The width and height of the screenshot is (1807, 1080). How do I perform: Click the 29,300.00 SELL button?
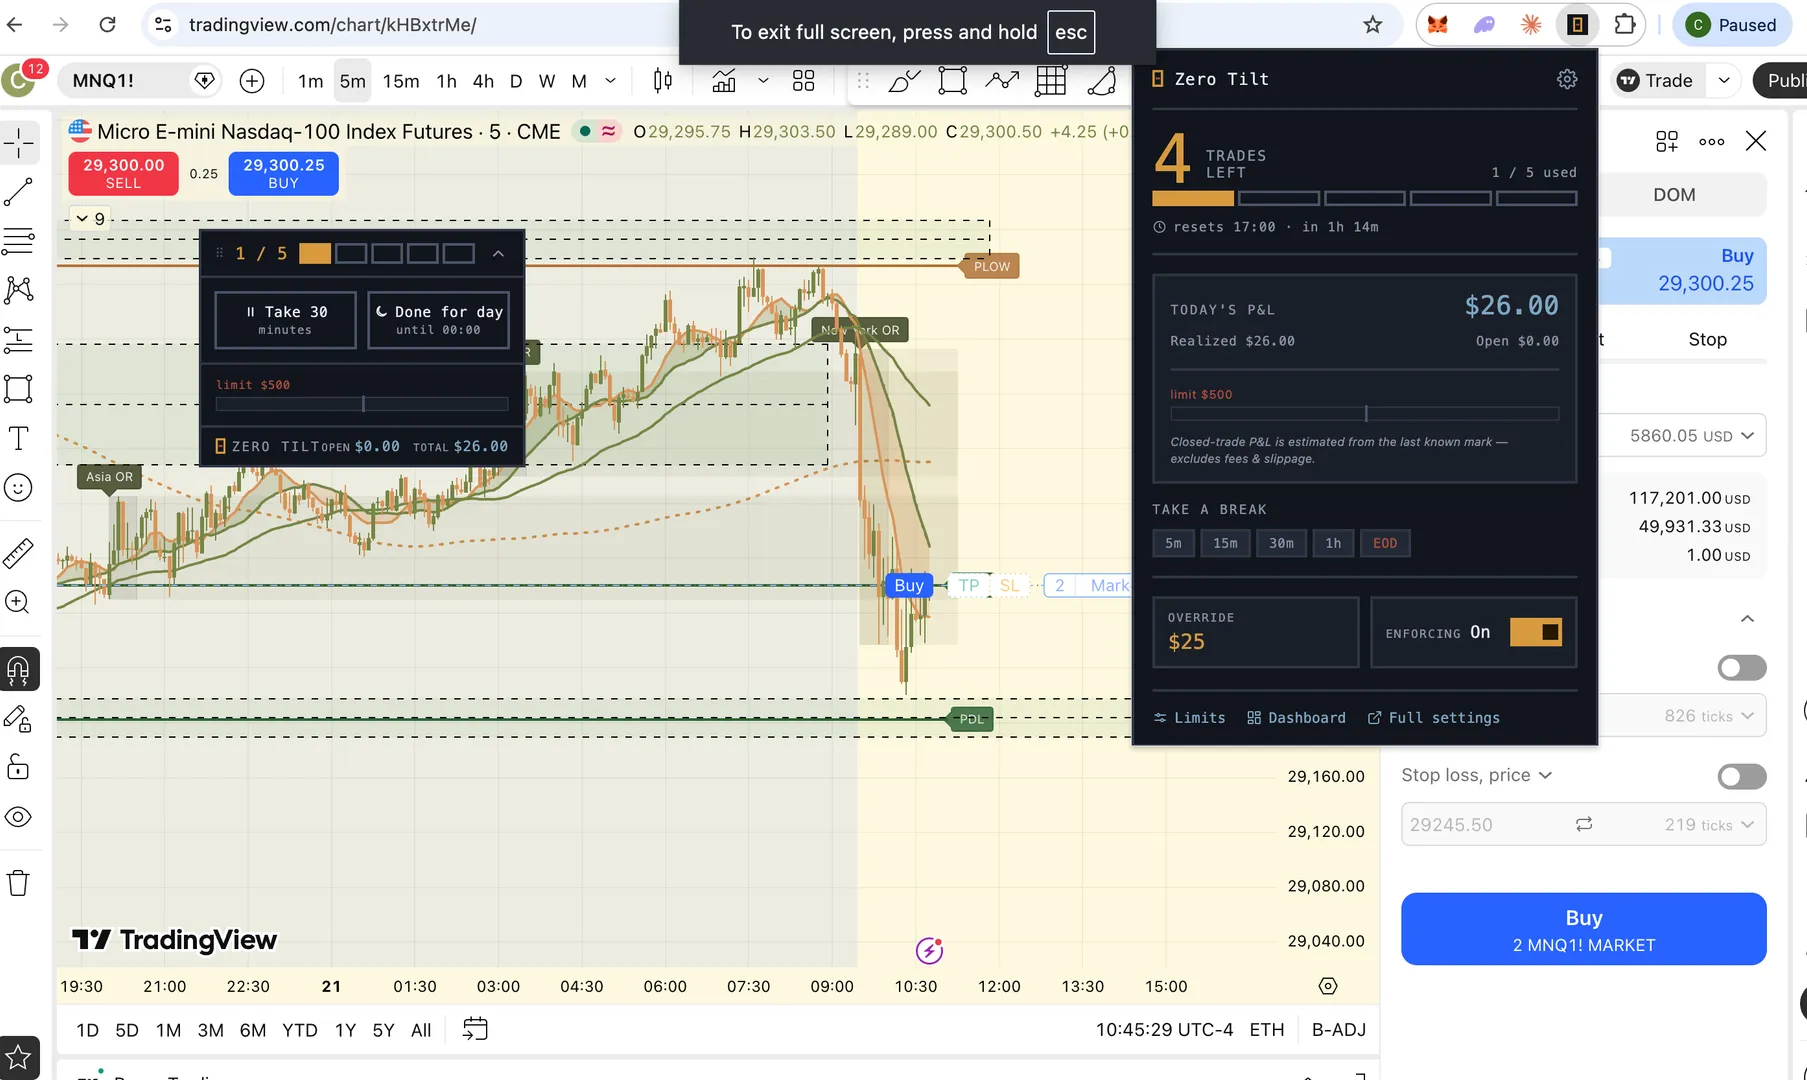coord(123,173)
